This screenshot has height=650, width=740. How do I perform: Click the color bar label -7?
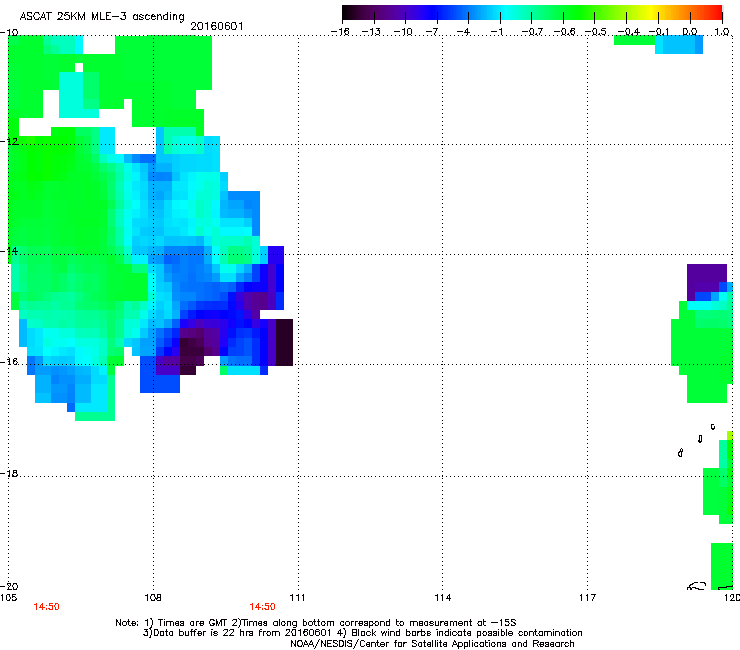click(433, 32)
